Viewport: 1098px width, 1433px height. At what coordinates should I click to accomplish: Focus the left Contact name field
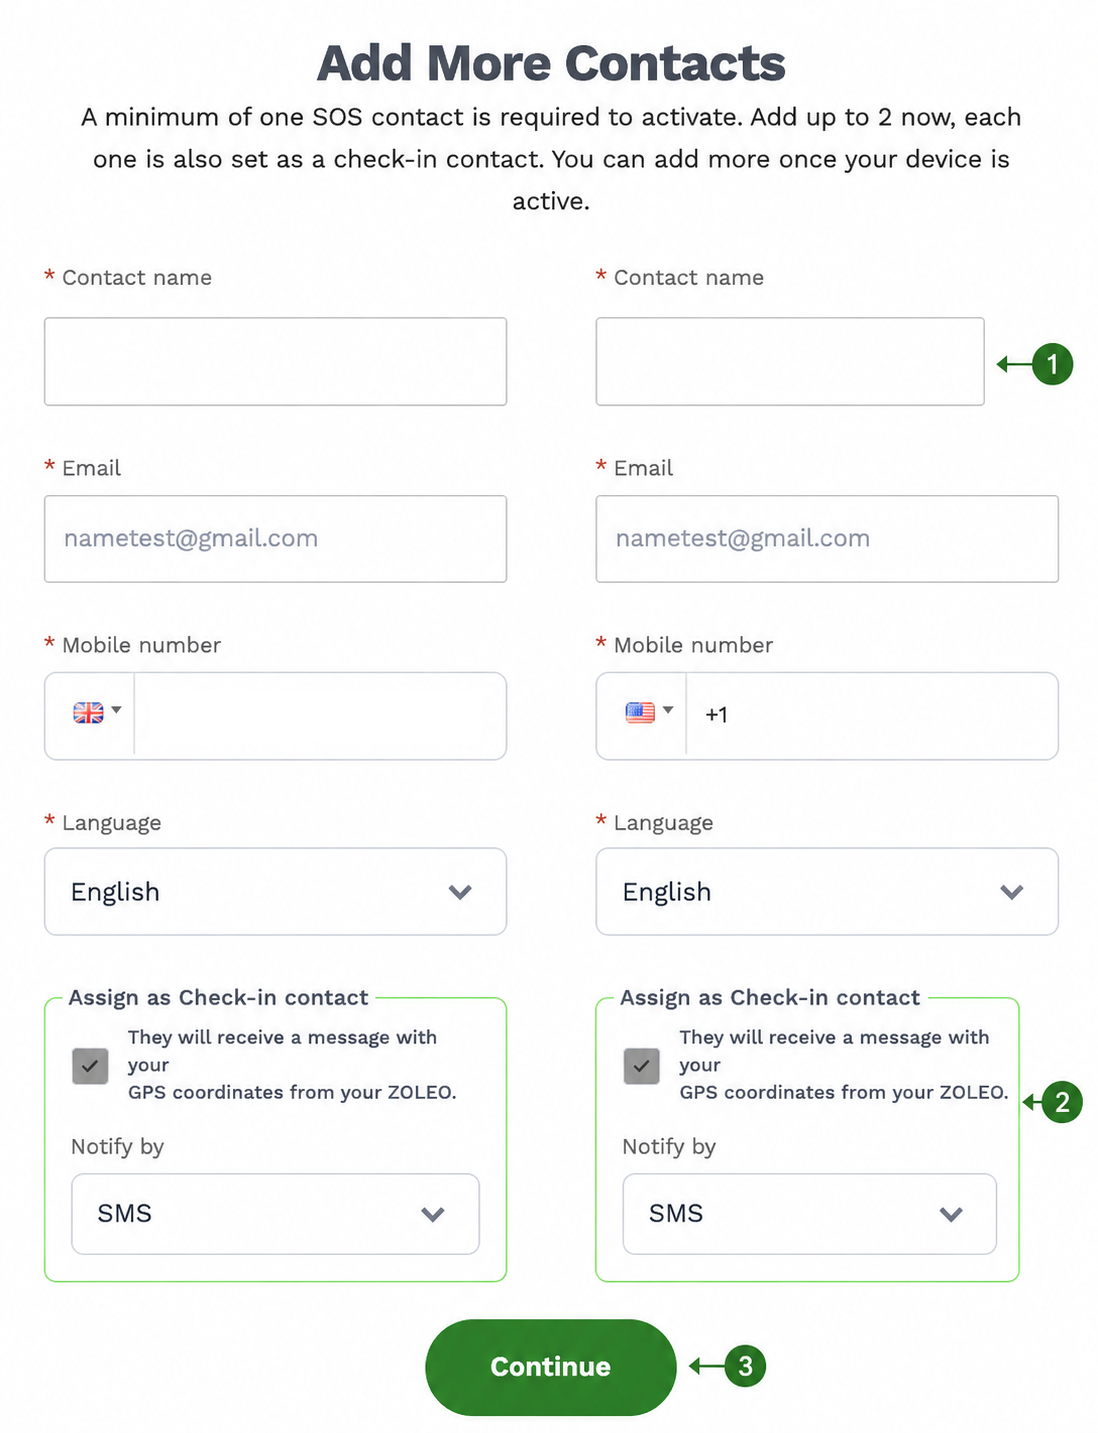pos(275,362)
